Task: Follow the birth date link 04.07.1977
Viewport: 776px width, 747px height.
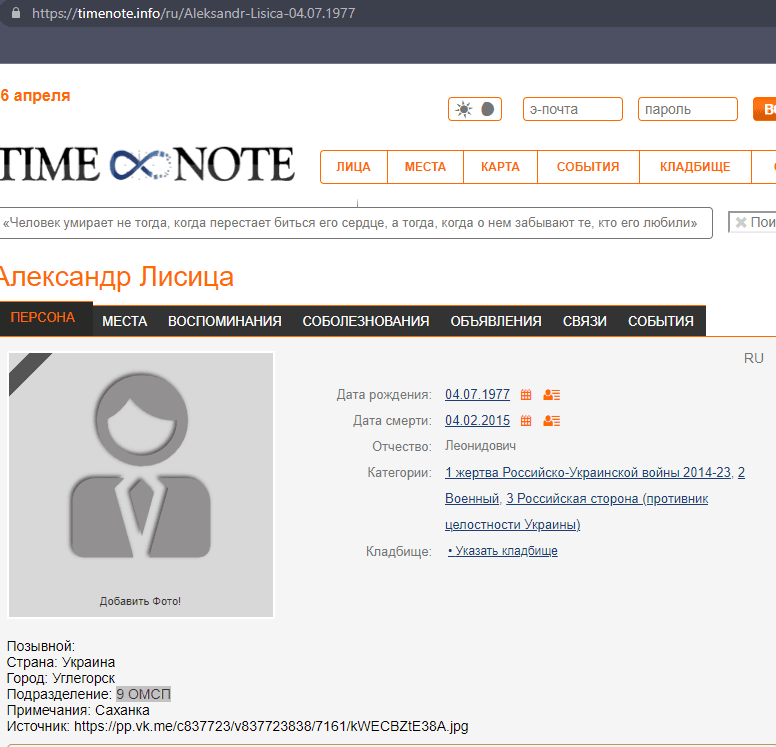Action: pyautogui.click(x=477, y=395)
